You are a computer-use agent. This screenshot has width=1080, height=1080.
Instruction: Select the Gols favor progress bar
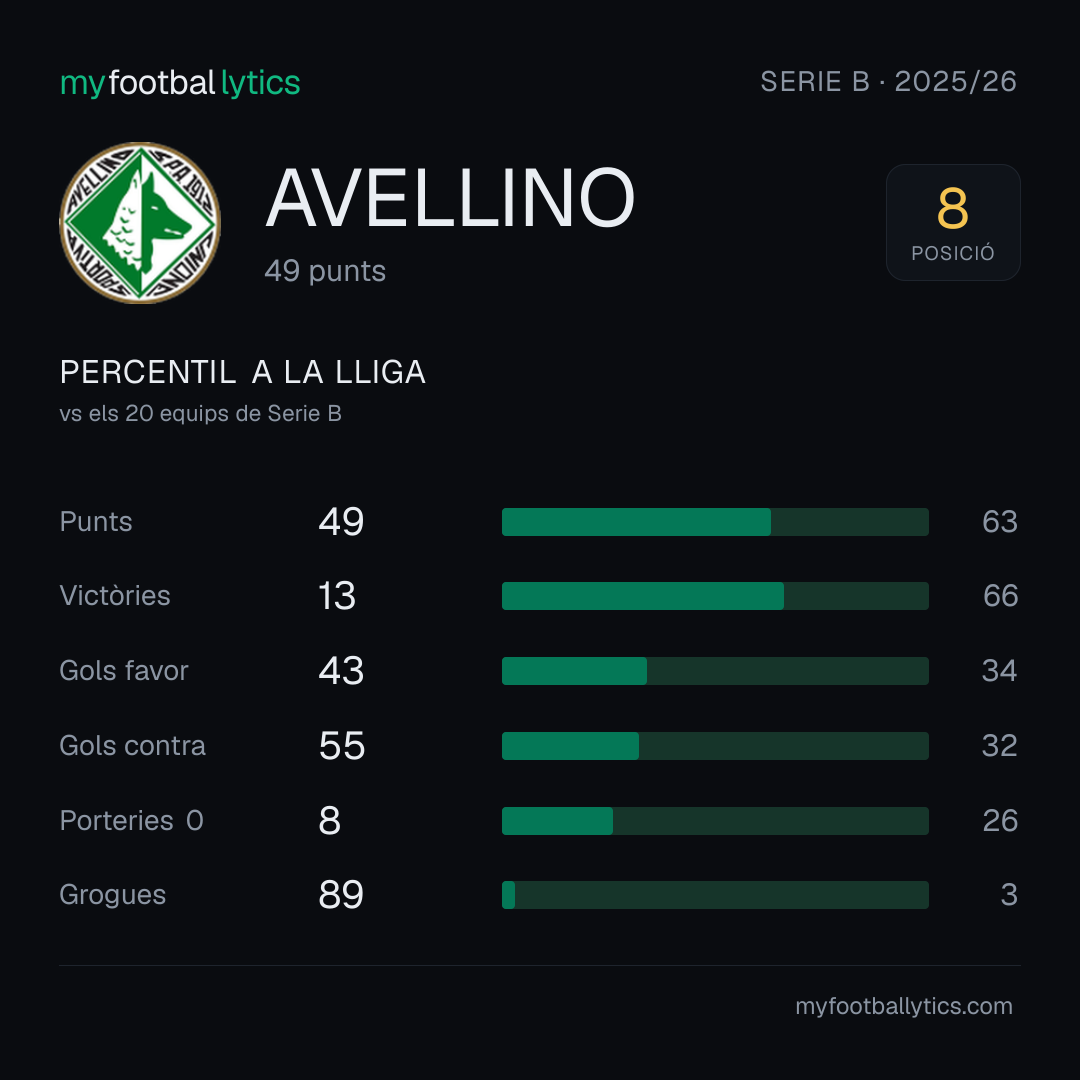tap(715, 671)
